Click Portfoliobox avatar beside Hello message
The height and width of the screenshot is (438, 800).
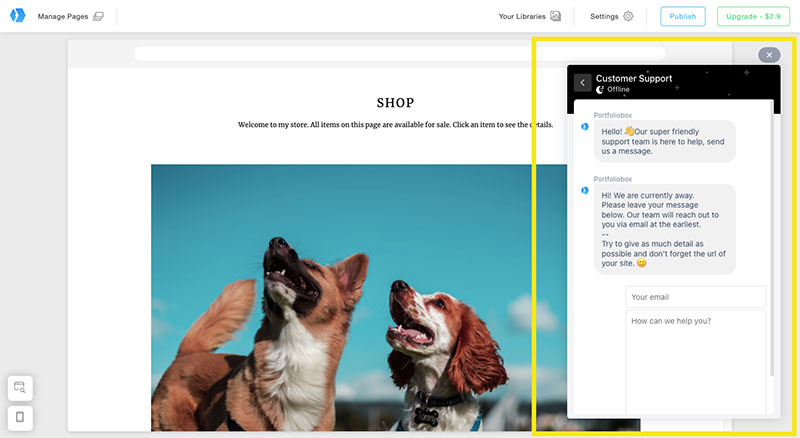pos(585,127)
